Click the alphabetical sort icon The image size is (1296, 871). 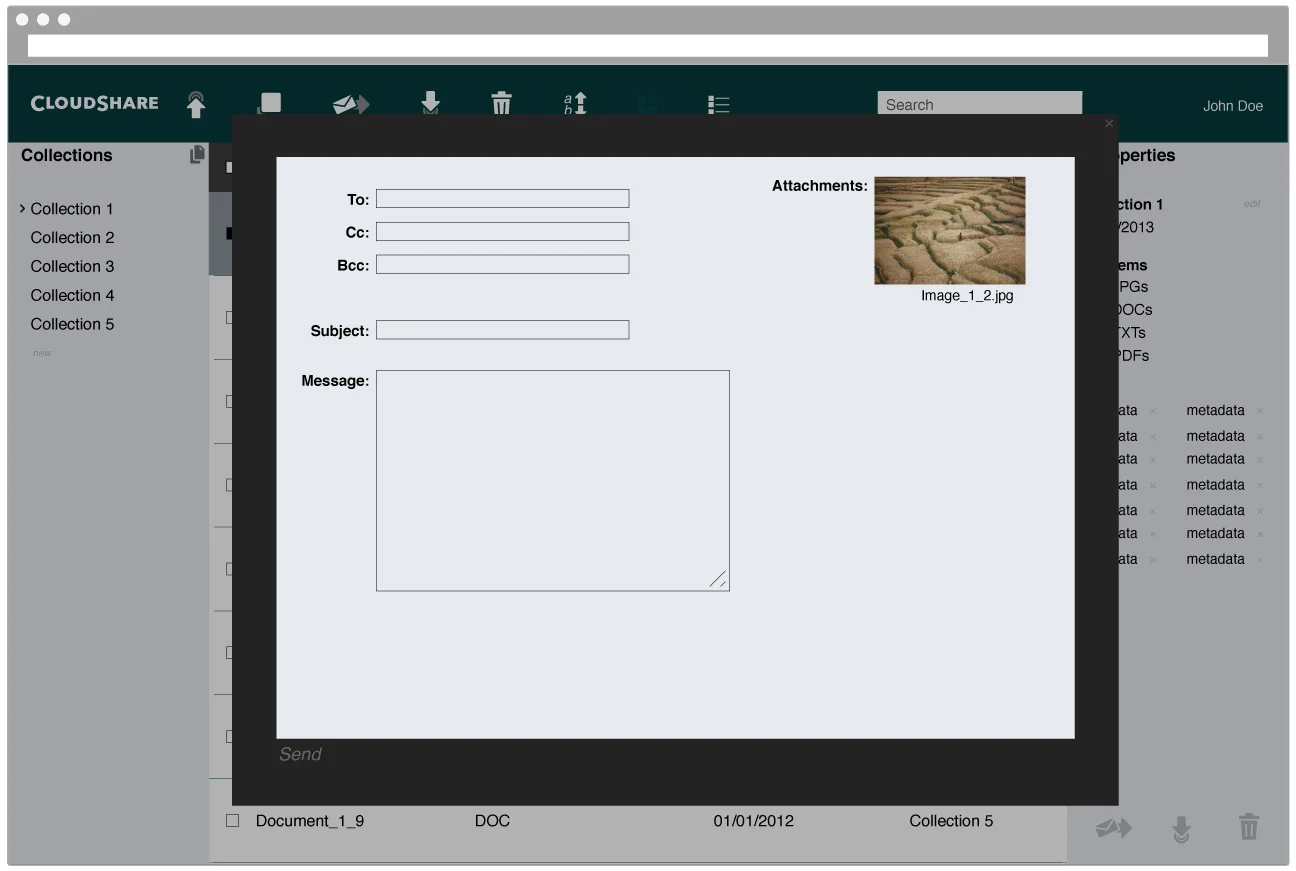575,104
